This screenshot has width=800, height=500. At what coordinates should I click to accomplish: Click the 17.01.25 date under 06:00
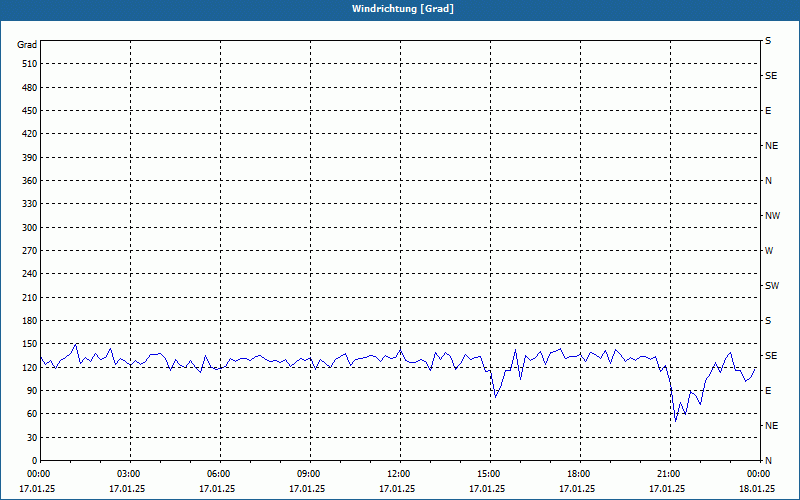coord(217,489)
